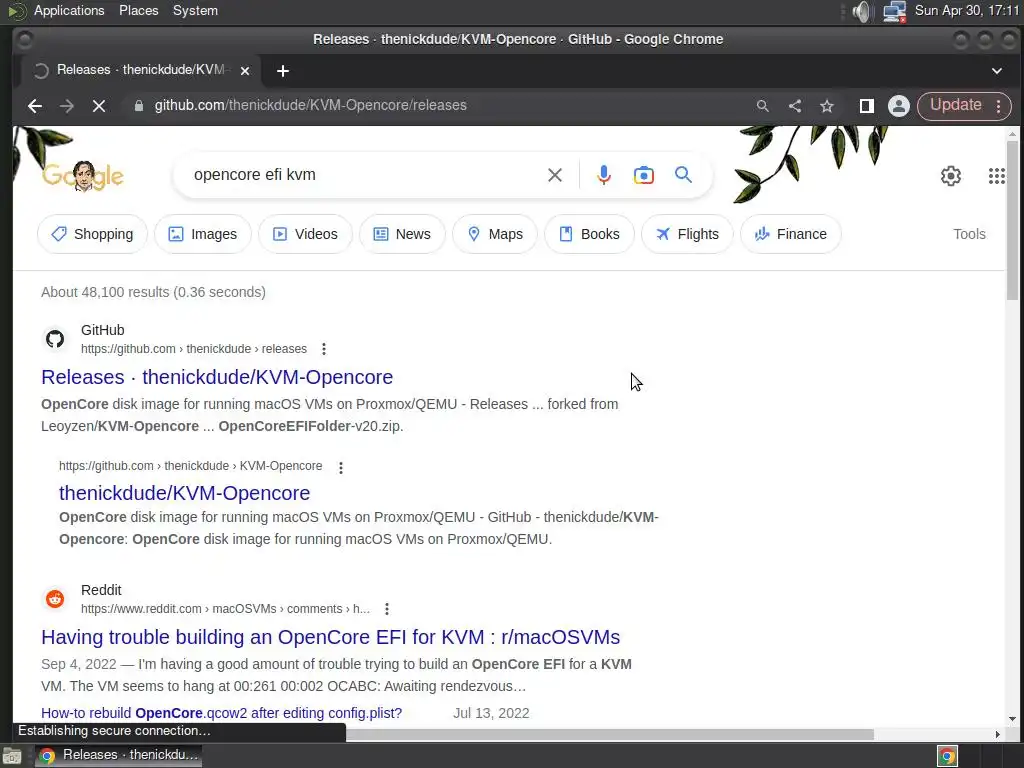Open the Applications menu
The width and height of the screenshot is (1024, 768).
tap(69, 10)
